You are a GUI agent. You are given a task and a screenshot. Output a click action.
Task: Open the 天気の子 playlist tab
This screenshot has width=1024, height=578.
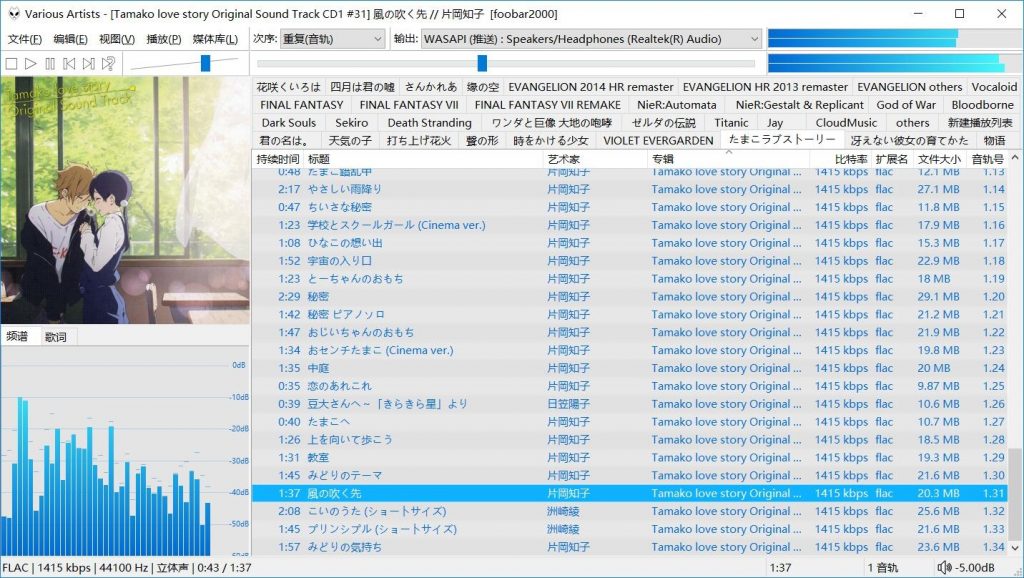pos(349,140)
